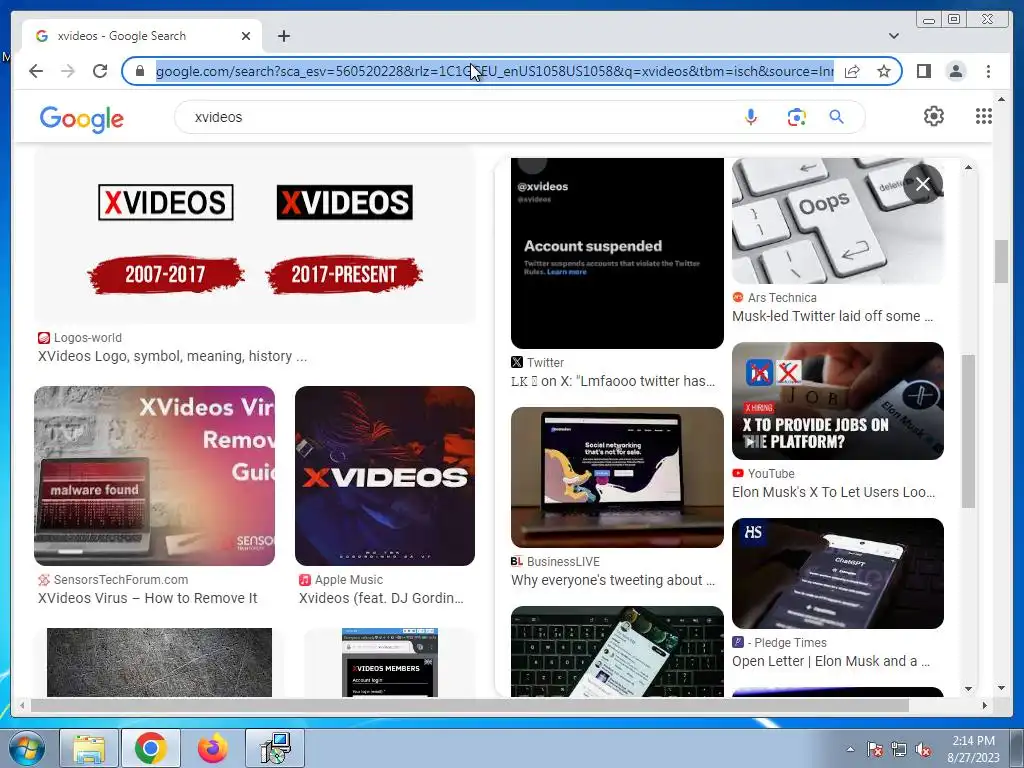Open Chrome side panel
Viewport: 1024px width, 768px height.
(923, 71)
